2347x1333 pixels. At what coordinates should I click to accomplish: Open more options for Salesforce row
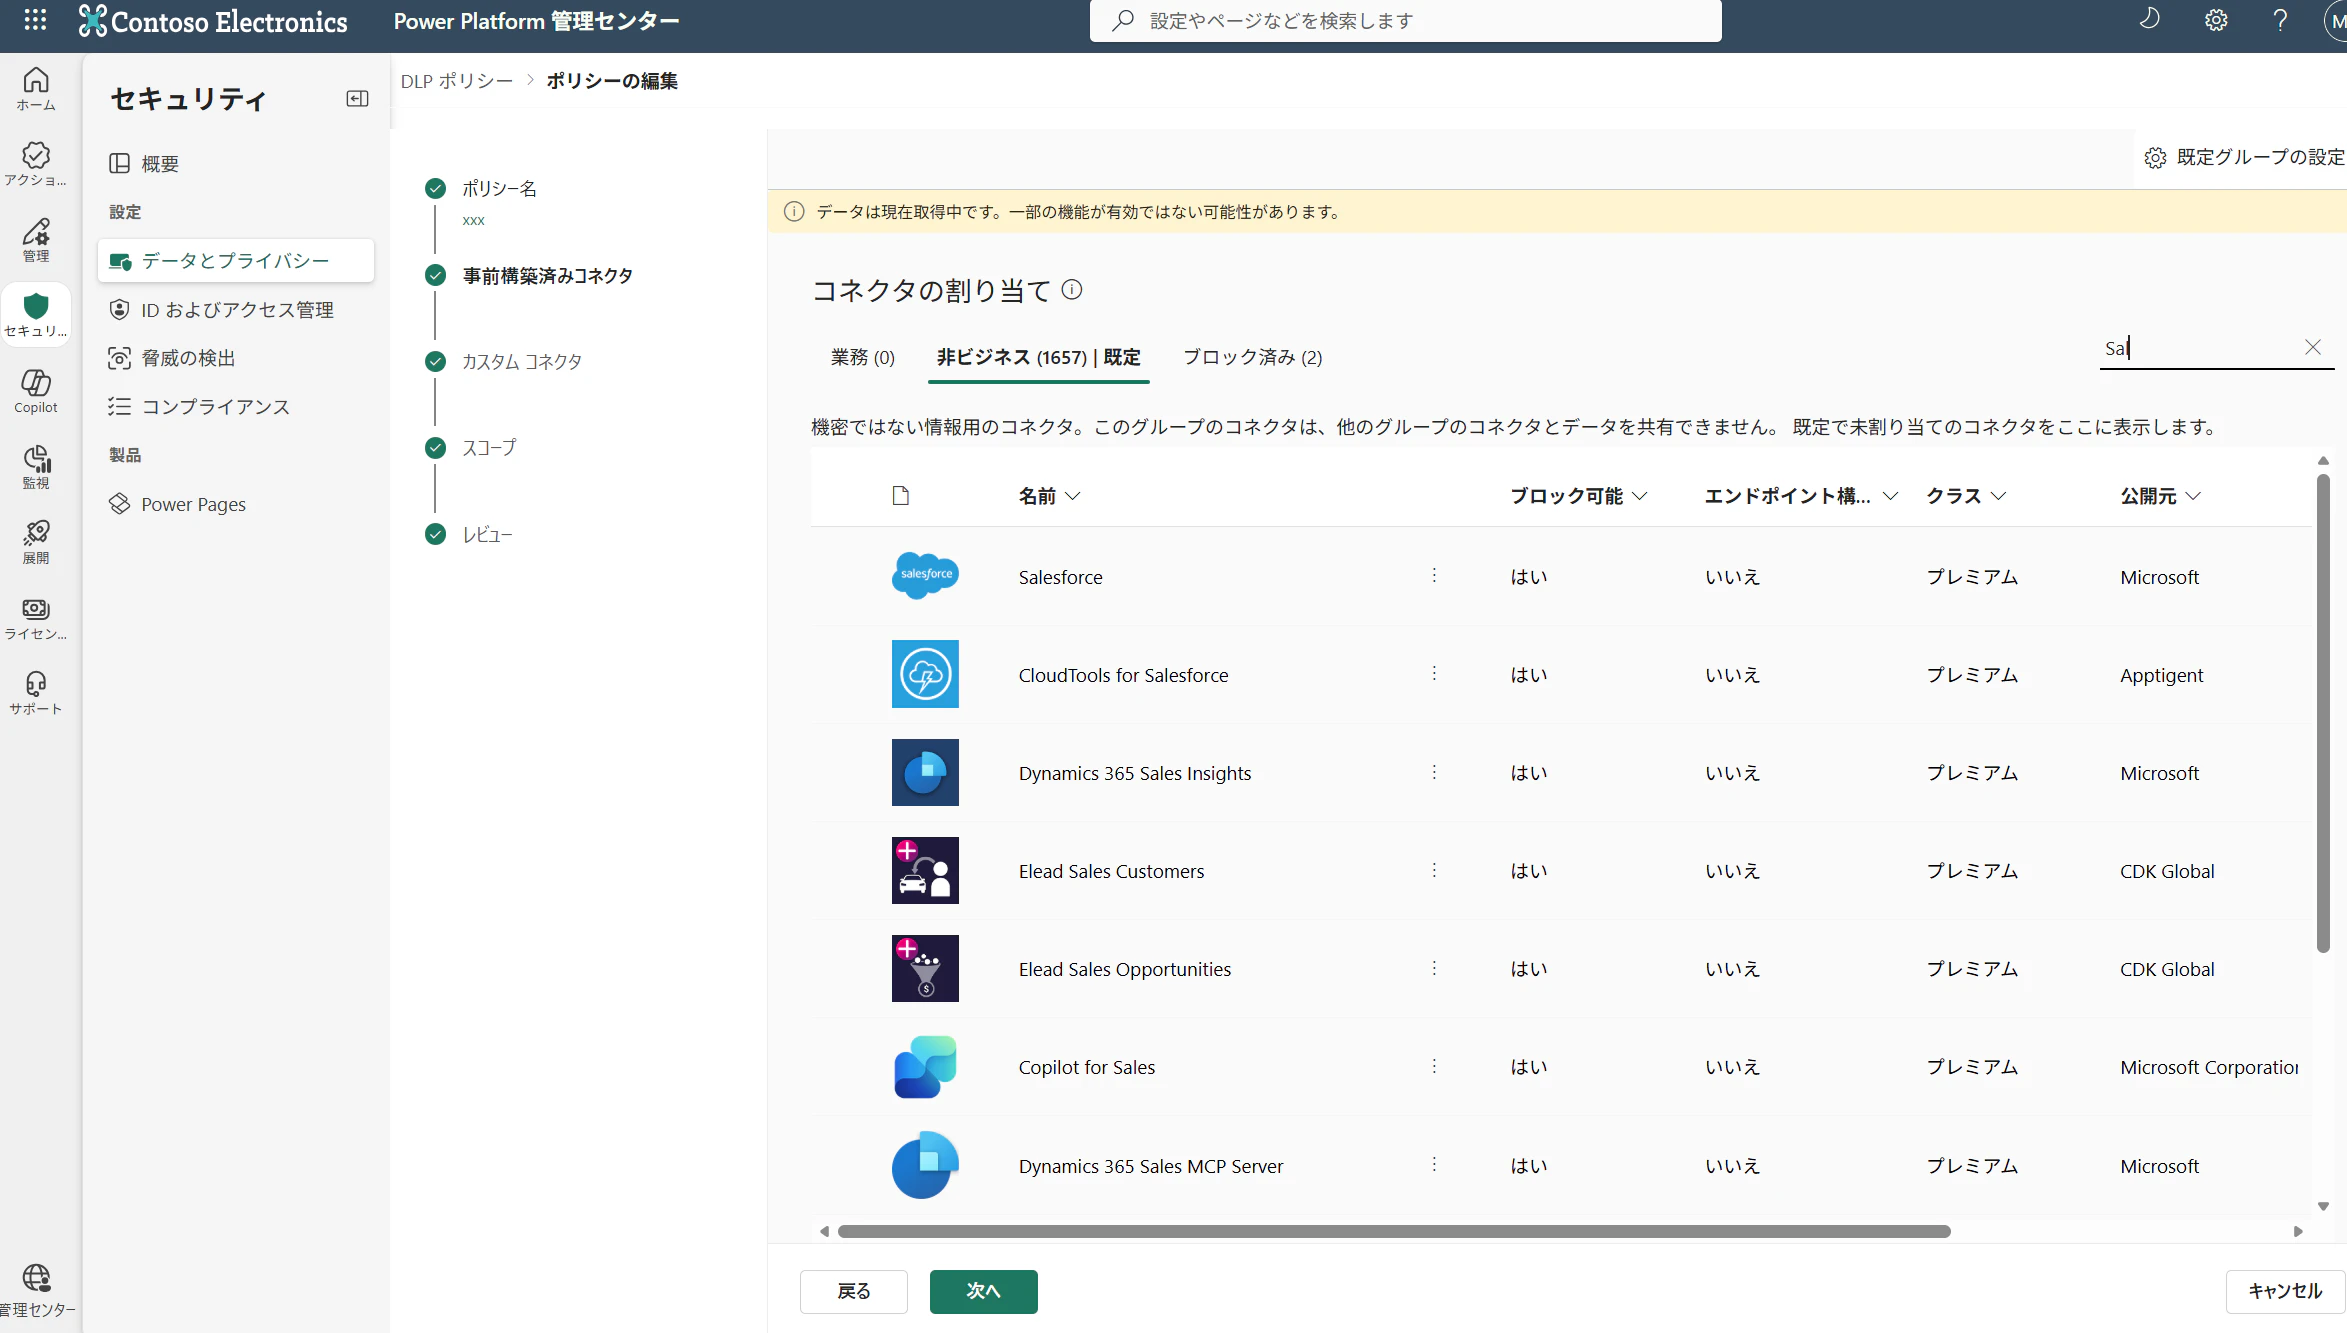(1434, 576)
